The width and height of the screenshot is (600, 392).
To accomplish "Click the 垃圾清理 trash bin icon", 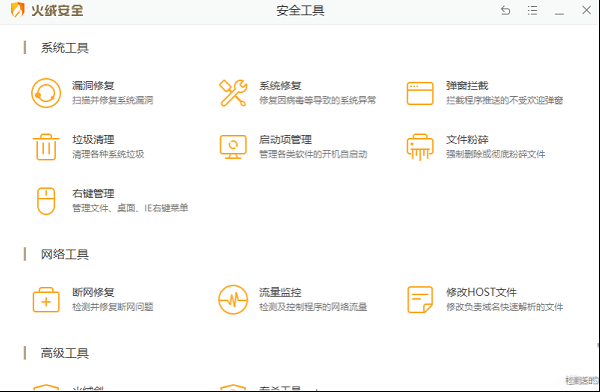I will click(46, 147).
